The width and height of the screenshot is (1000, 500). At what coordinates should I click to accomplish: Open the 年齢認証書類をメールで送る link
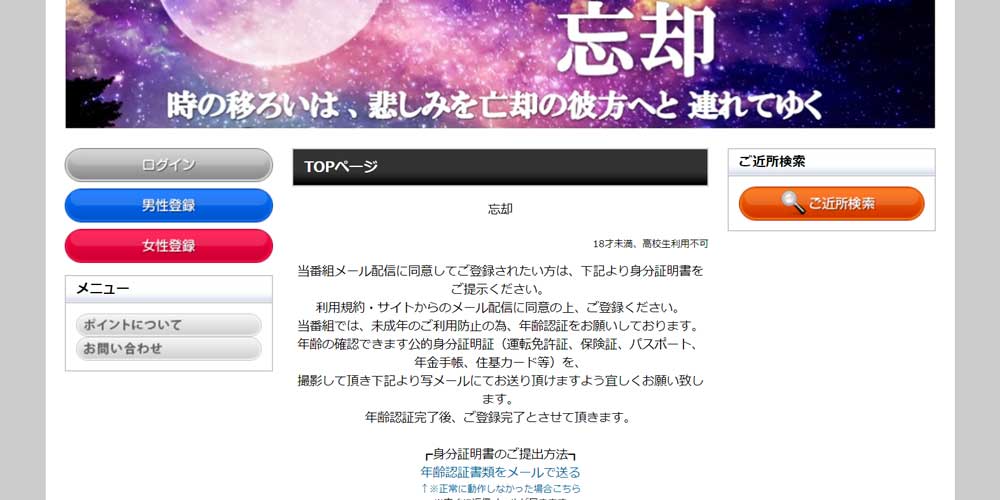[500, 473]
